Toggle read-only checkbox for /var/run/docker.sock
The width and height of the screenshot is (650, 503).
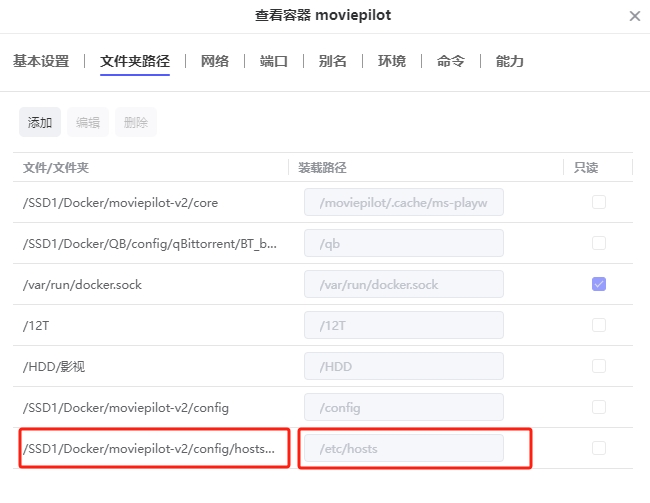599,284
